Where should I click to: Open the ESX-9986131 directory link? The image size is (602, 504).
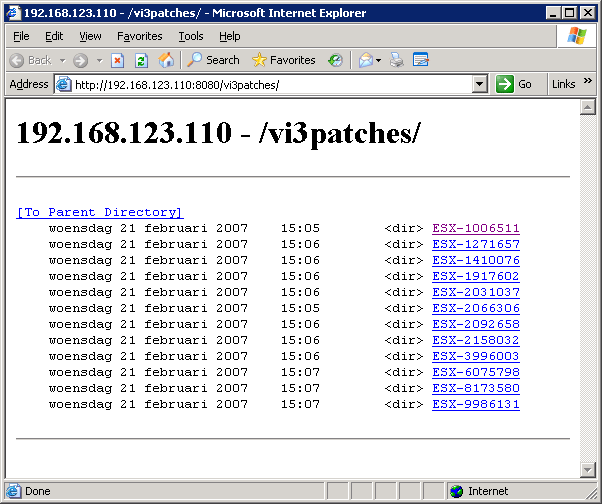pyautogui.click(x=476, y=404)
